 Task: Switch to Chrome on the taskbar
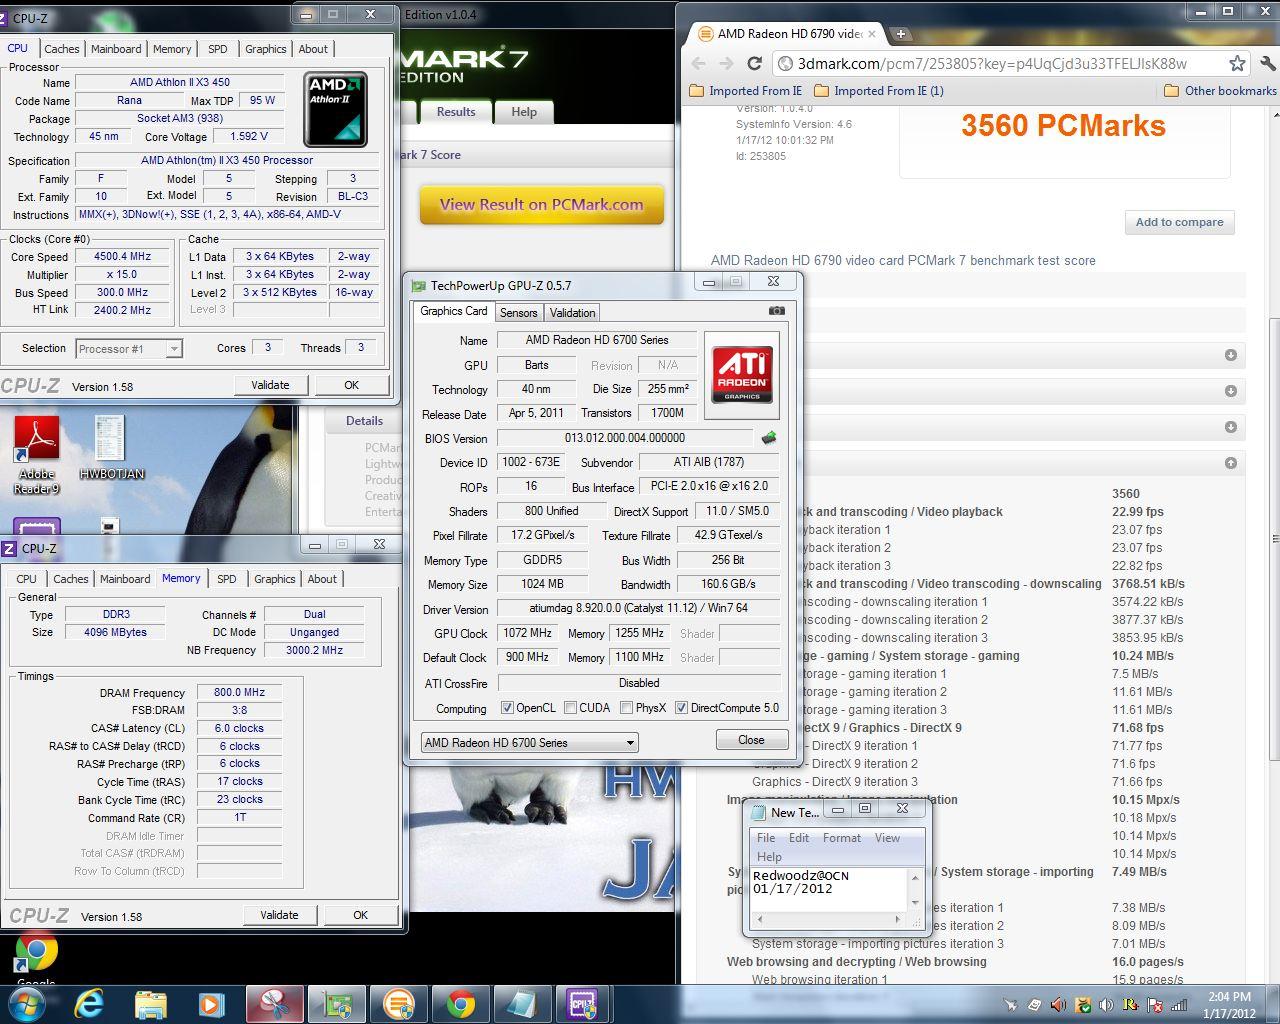coord(461,1003)
